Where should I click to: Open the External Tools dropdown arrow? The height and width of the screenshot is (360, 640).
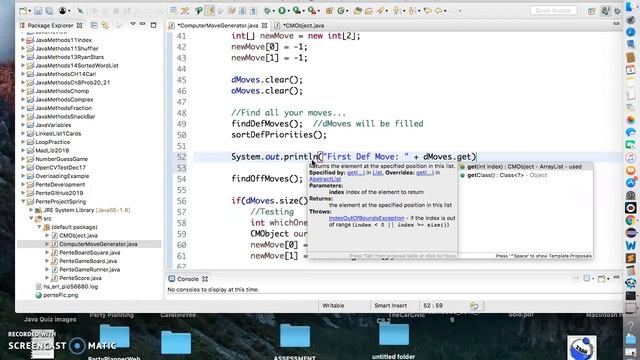tap(319, 11)
